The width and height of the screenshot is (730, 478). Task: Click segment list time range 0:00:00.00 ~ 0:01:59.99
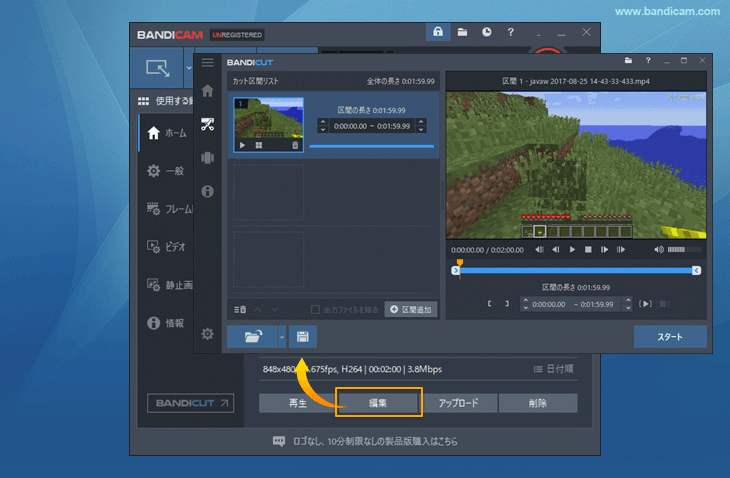(372, 126)
